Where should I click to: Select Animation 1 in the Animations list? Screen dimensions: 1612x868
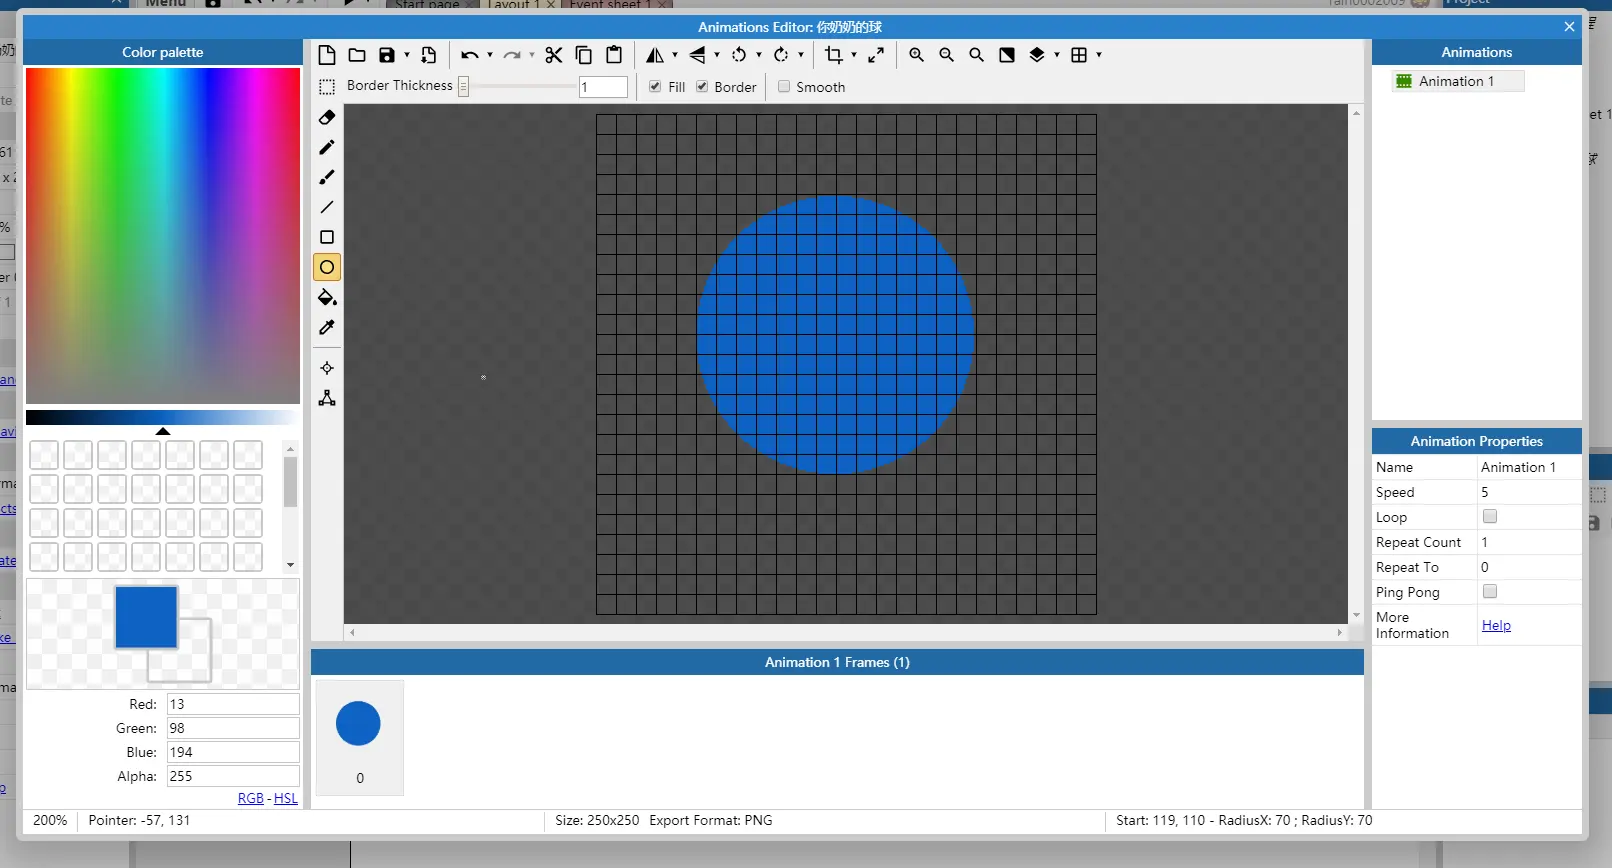click(x=1457, y=81)
